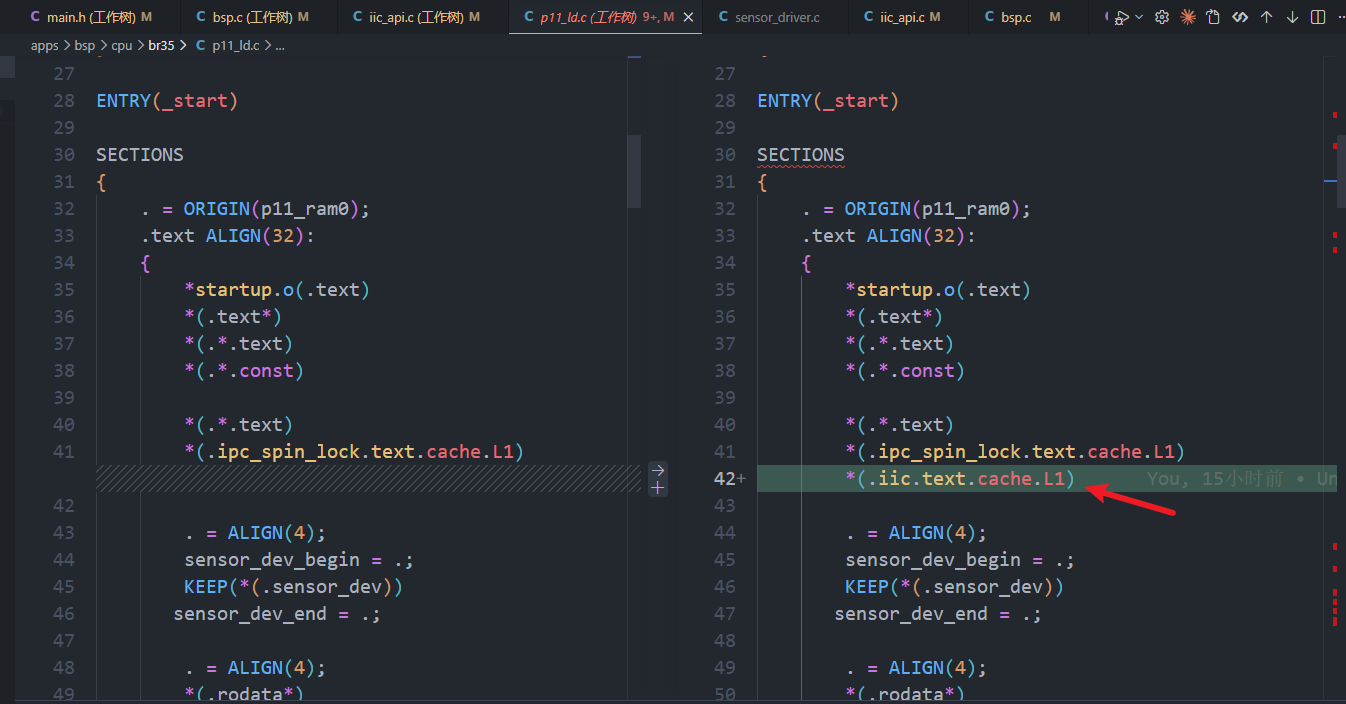Screen dimensions: 1346x704
Task: Go to next change with down arrow
Action: coord(1292,17)
